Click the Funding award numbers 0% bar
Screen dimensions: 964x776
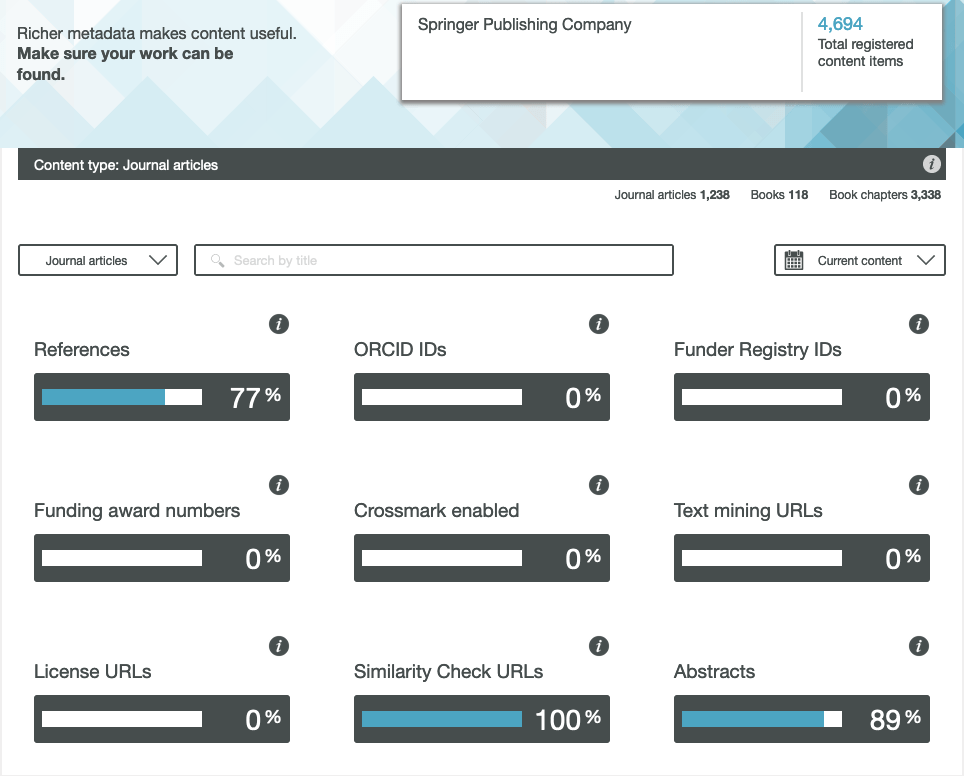162,558
